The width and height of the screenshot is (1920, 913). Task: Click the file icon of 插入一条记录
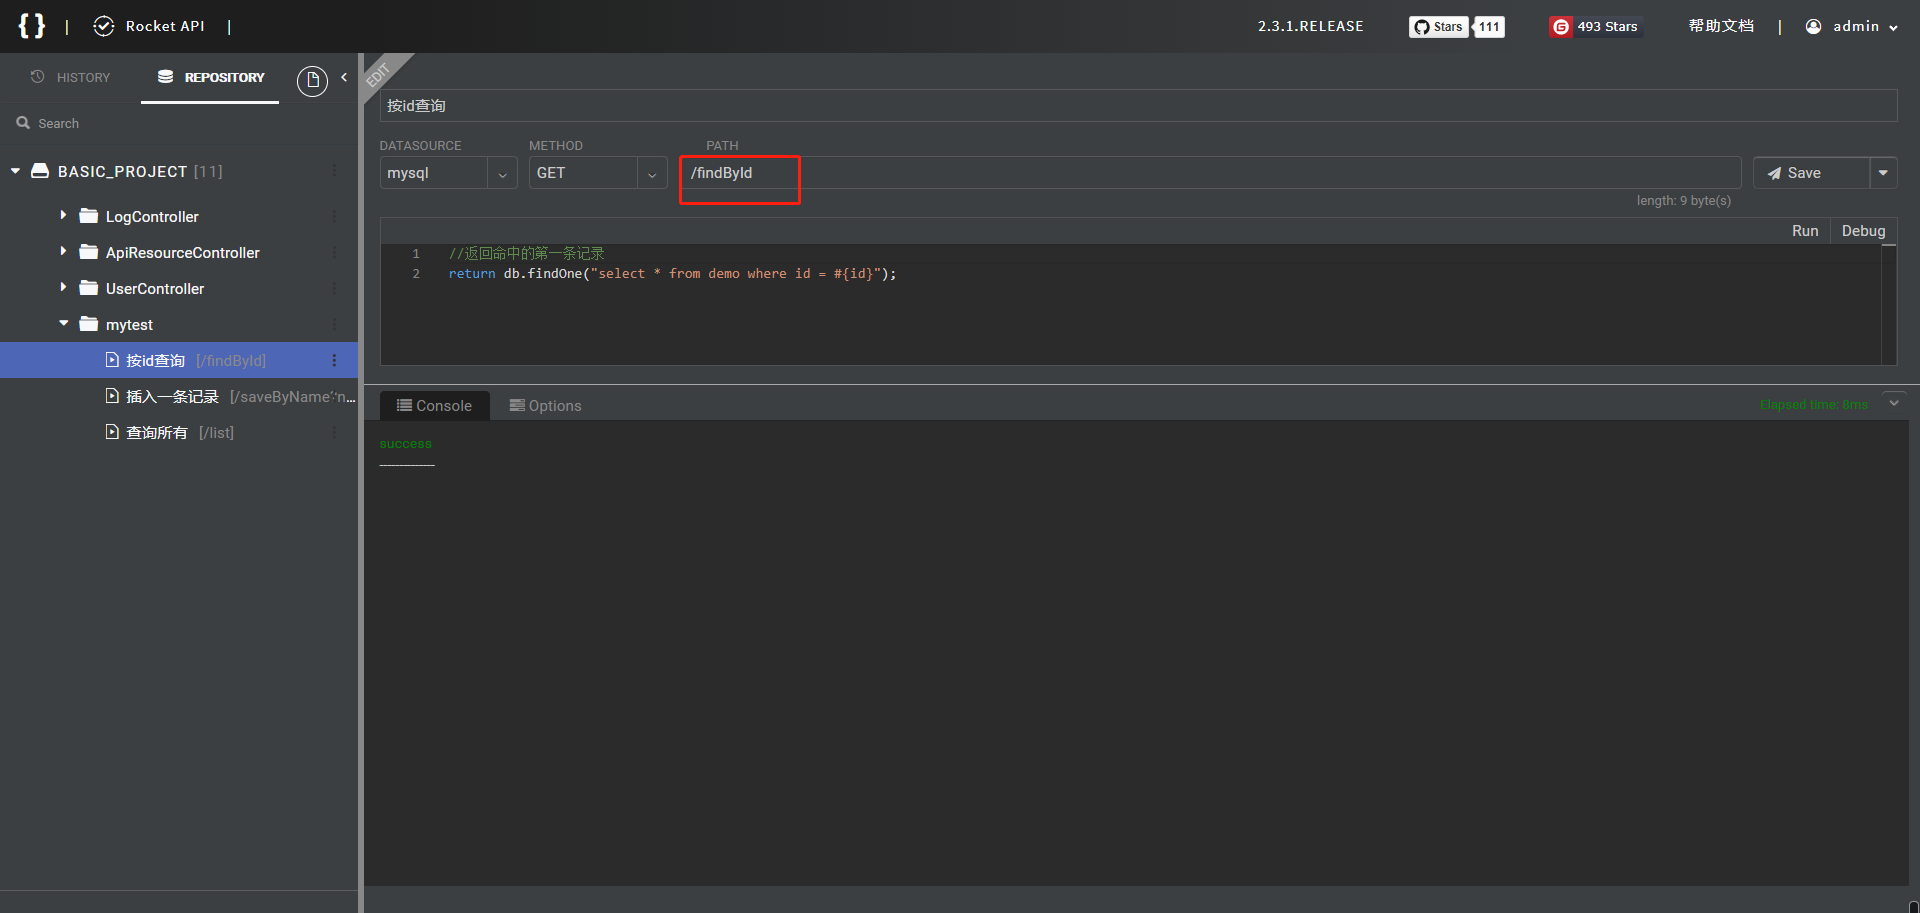point(112,396)
